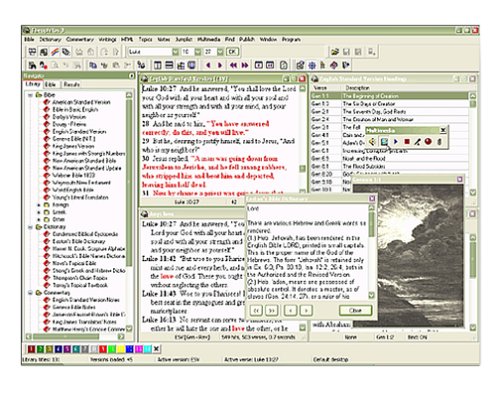Expand the Foreign folder in library tree
The width and height of the screenshot is (500, 395).
(x=39, y=205)
